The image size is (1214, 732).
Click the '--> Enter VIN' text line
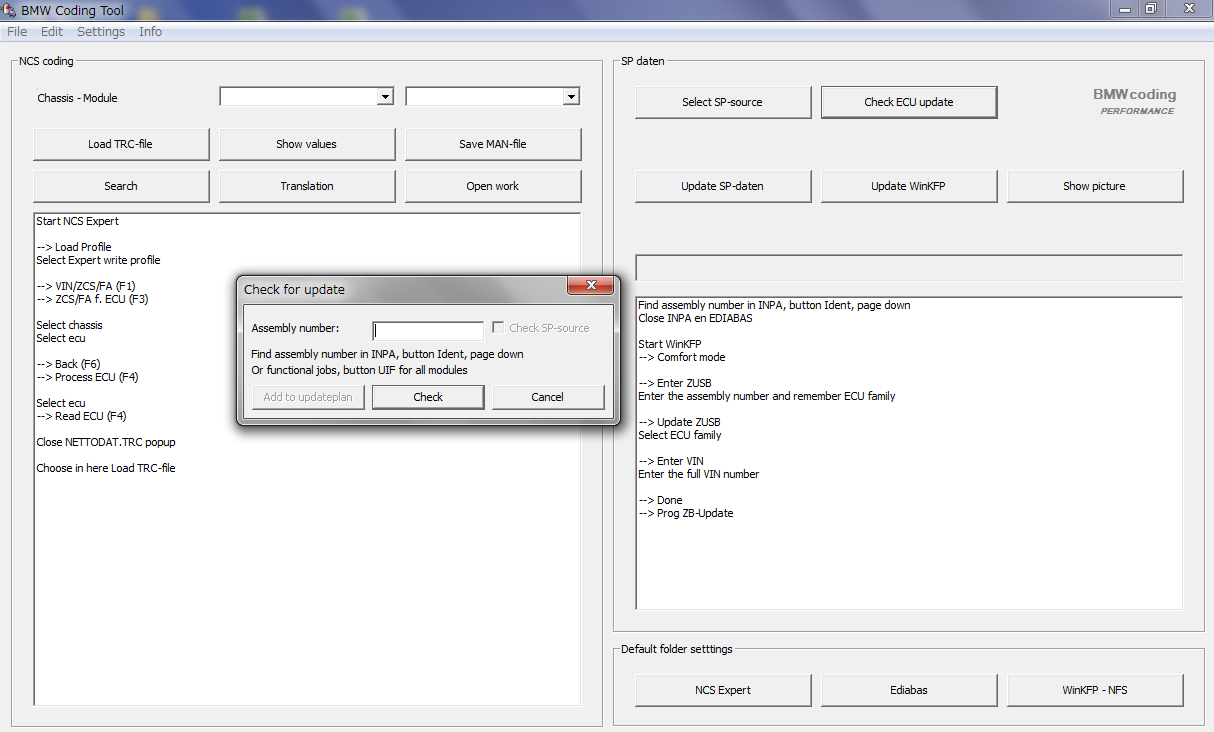point(672,461)
